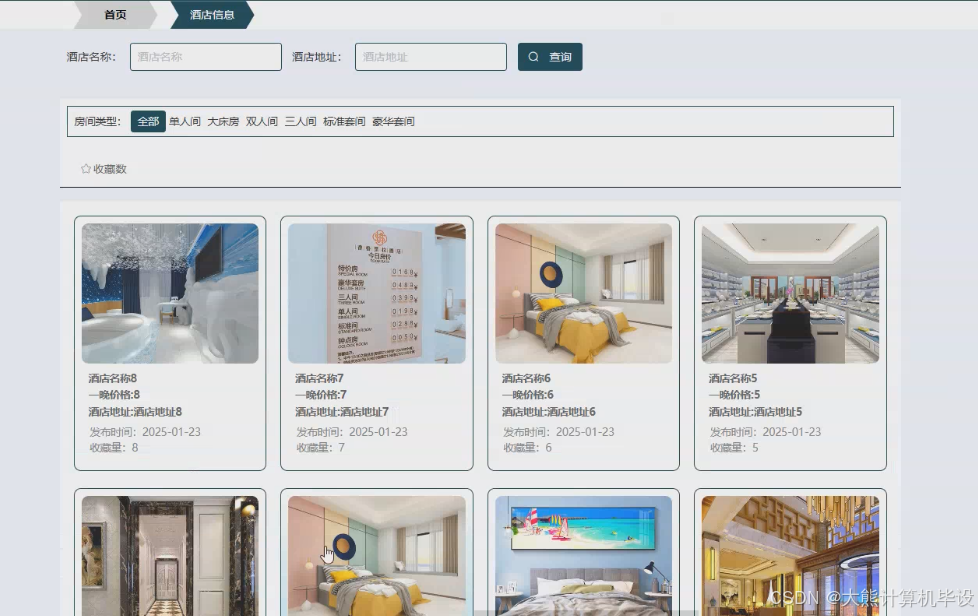Click the 查询 search button
Screen dimensions: 978x616
point(550,57)
